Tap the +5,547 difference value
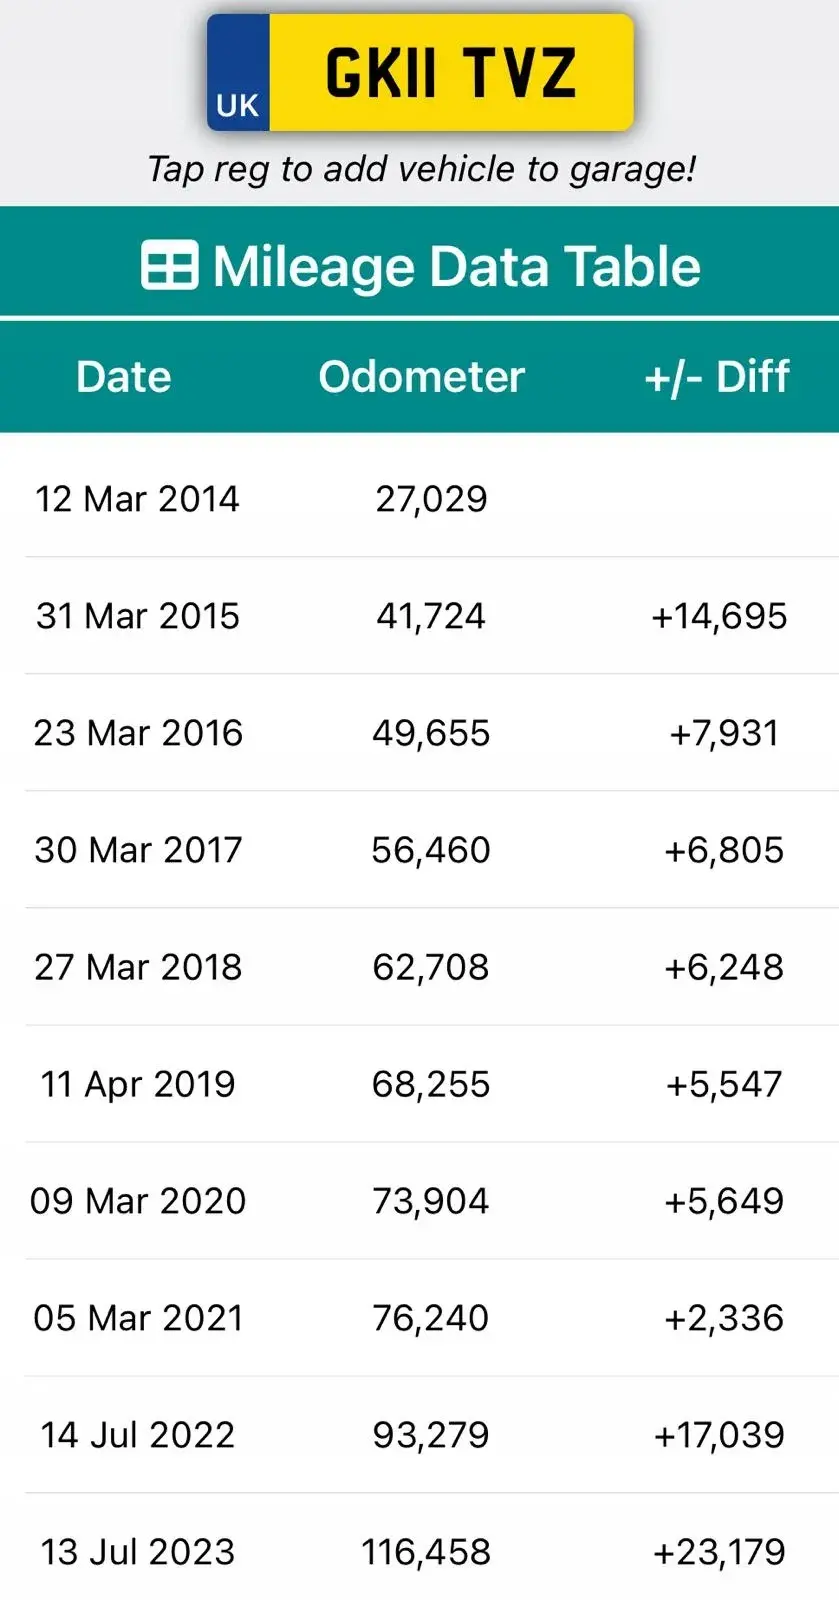839x1600 pixels. click(x=723, y=1083)
